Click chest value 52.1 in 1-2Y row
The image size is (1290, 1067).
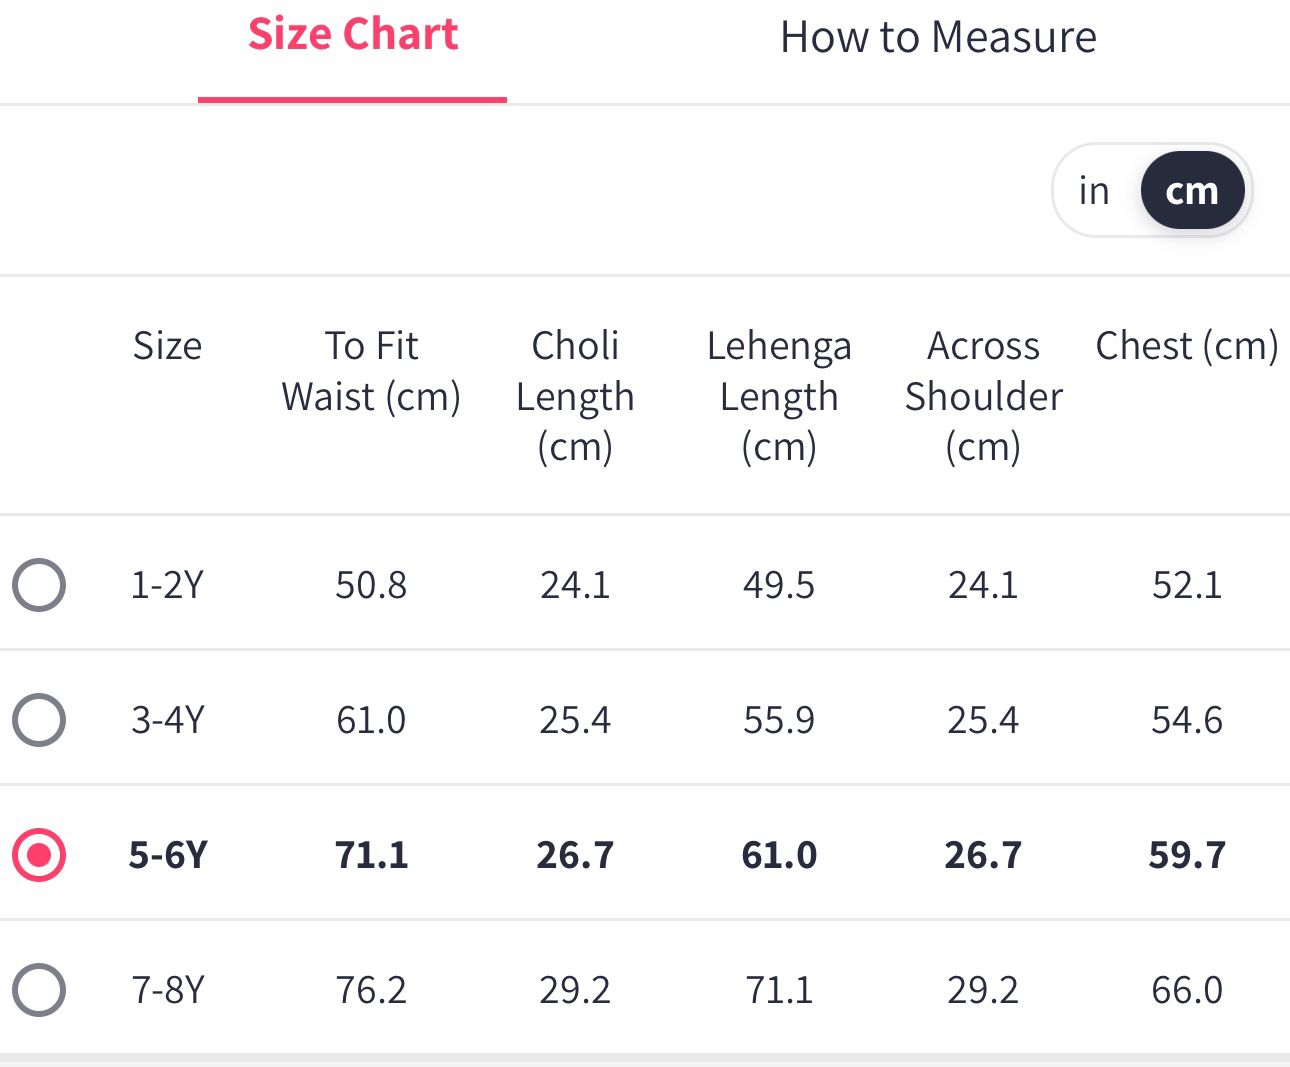tap(1186, 585)
